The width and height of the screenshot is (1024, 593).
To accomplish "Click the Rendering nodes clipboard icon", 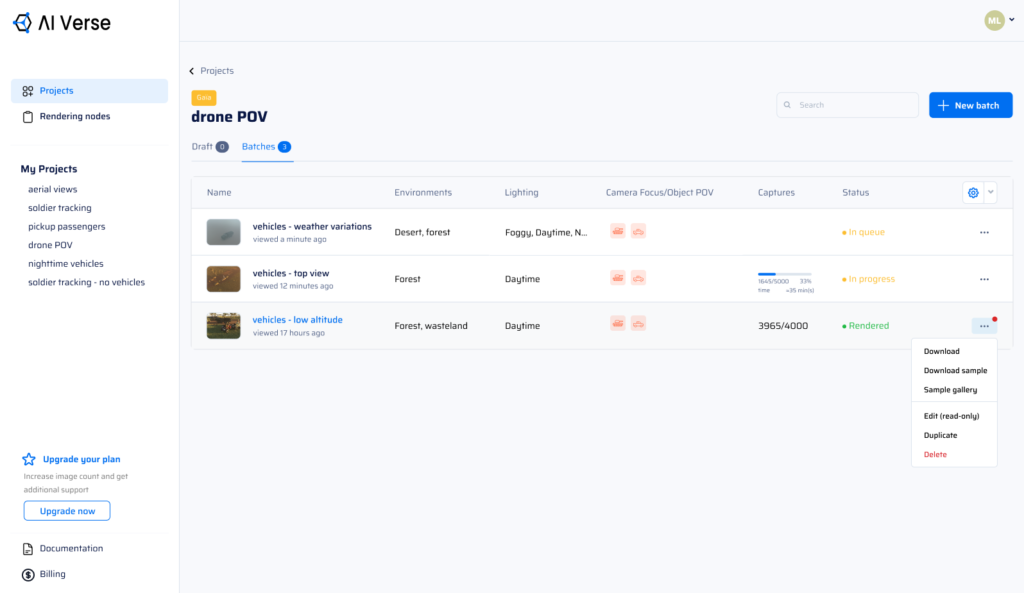I will tap(28, 117).
